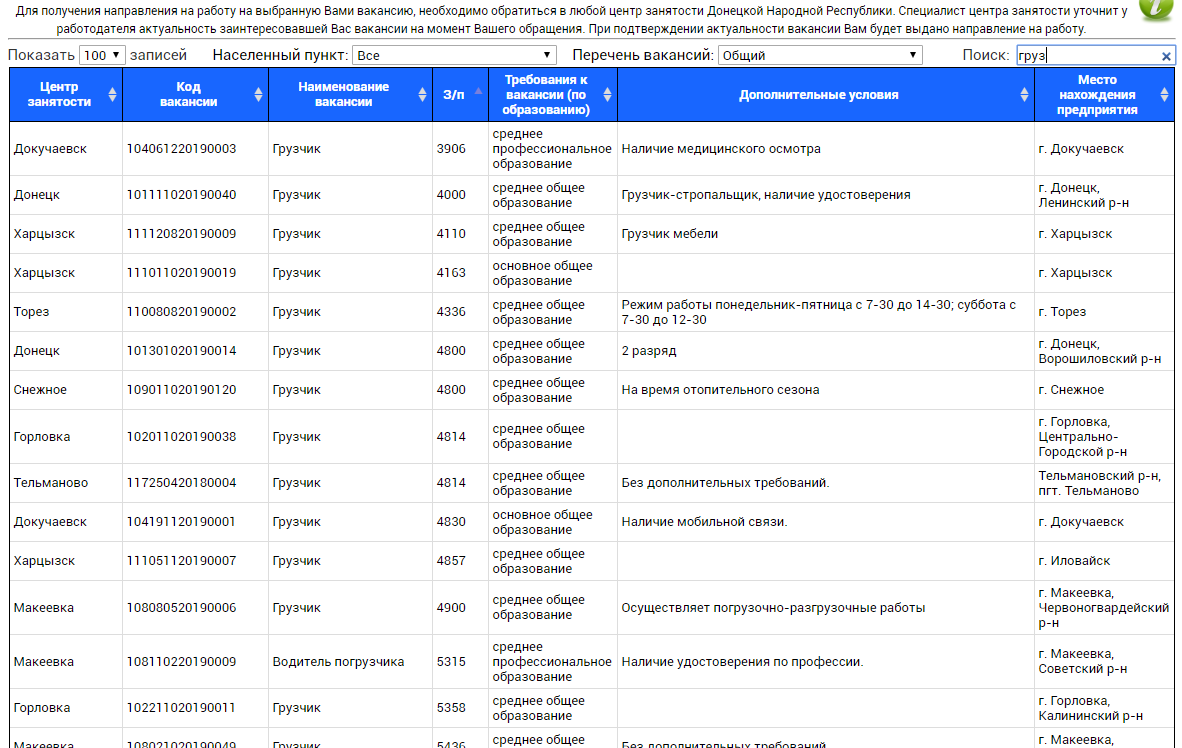Click the Центр занятости header text
Image resolution: width=1182 pixels, height=748 pixels.
tap(59, 94)
